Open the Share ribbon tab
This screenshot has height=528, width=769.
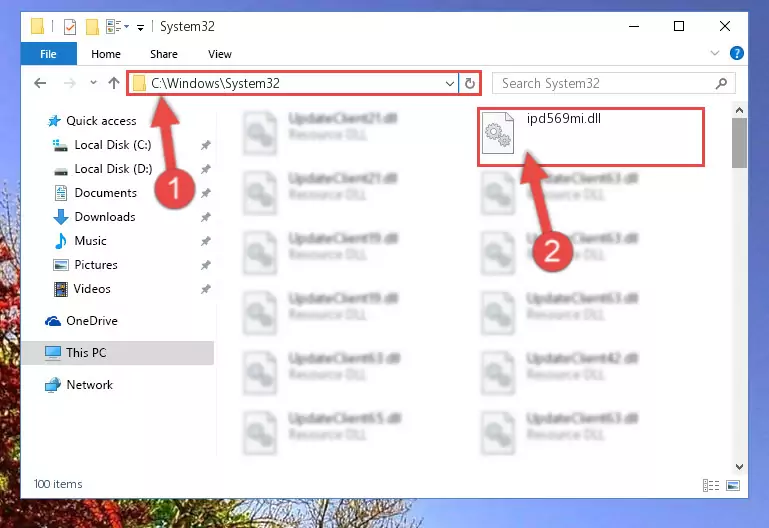coord(164,54)
